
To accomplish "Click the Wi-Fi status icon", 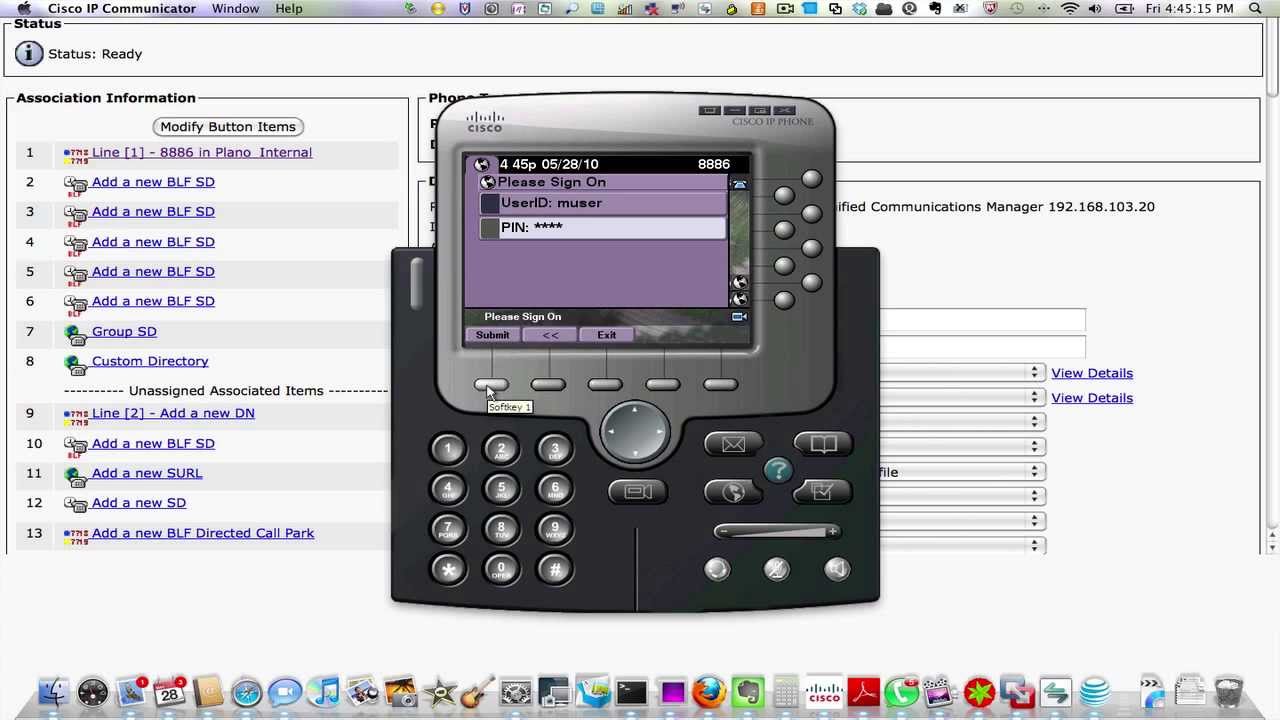I will coord(1070,9).
